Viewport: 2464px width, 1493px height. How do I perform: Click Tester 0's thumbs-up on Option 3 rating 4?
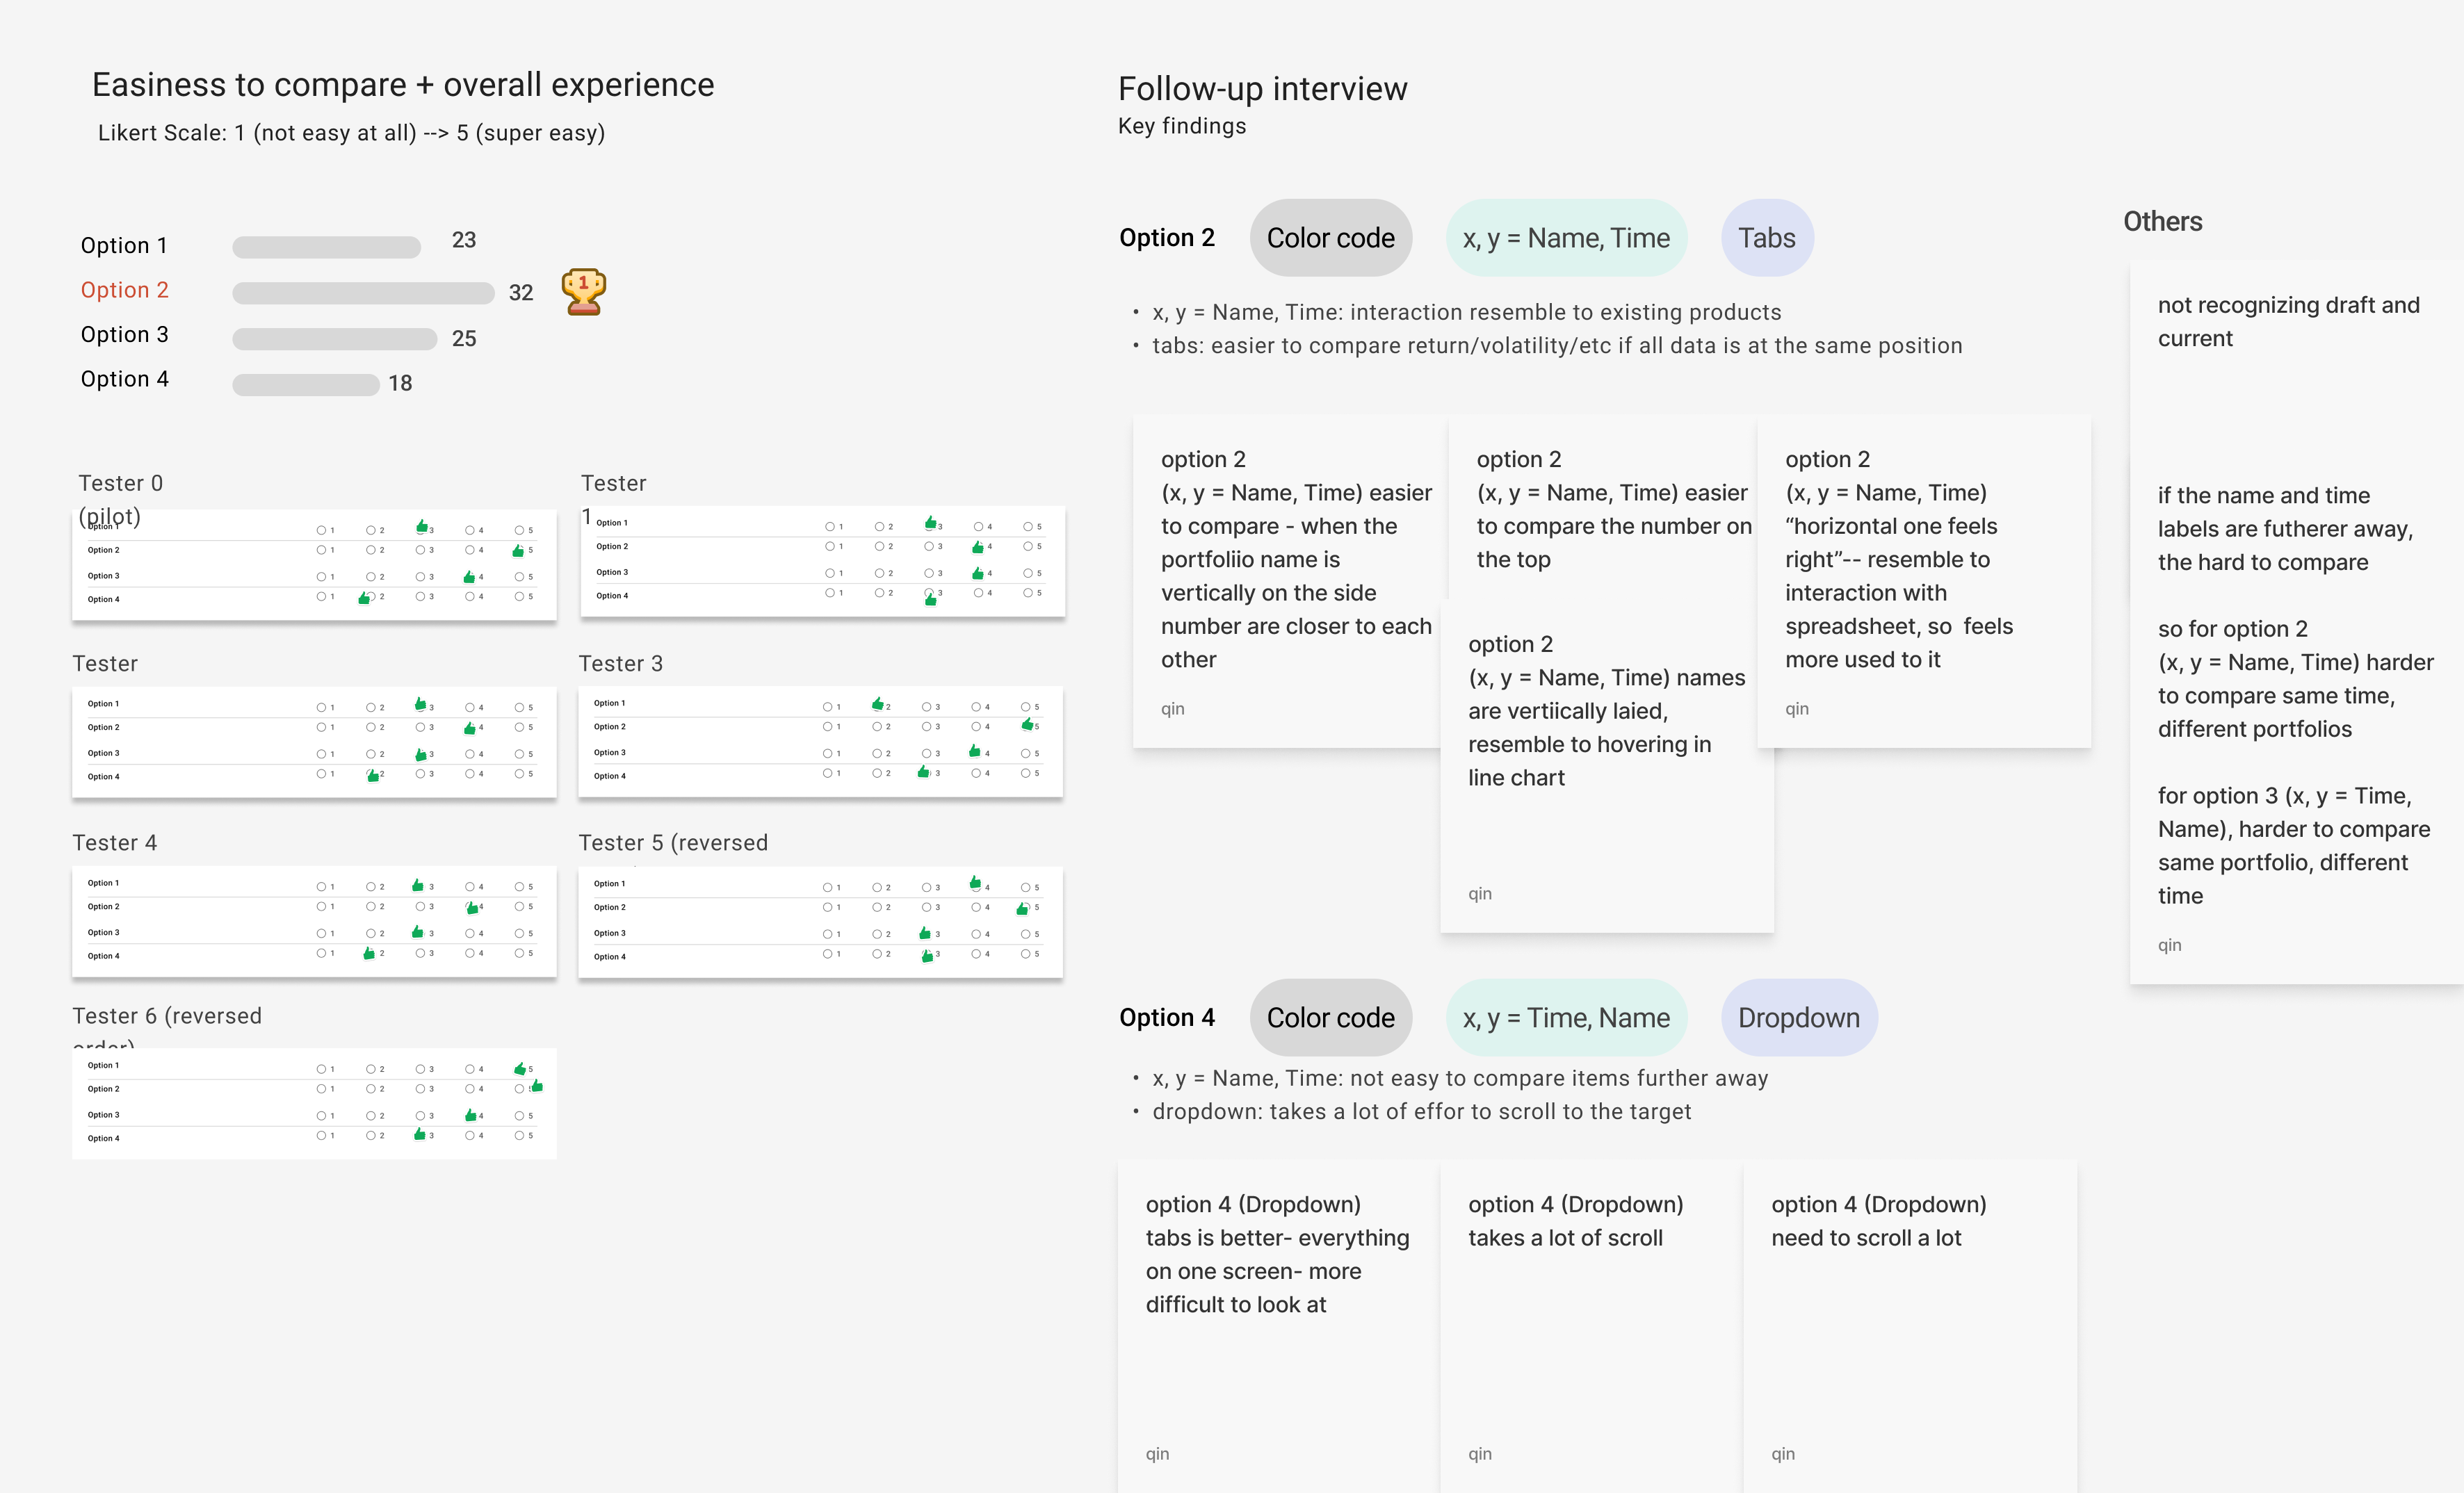click(x=469, y=577)
